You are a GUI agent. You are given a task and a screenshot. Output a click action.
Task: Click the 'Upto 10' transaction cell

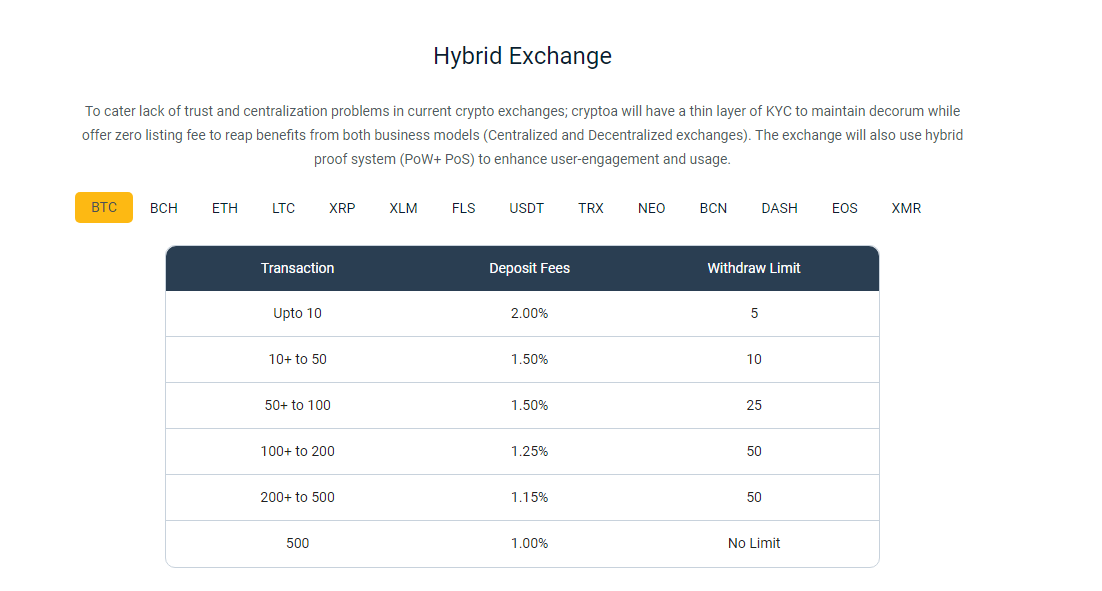tap(297, 313)
